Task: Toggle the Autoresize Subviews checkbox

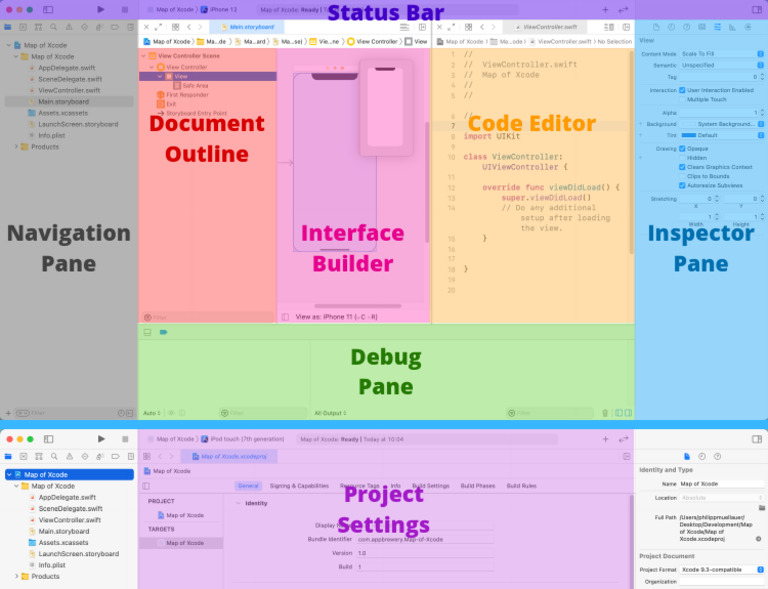Action: point(682,186)
